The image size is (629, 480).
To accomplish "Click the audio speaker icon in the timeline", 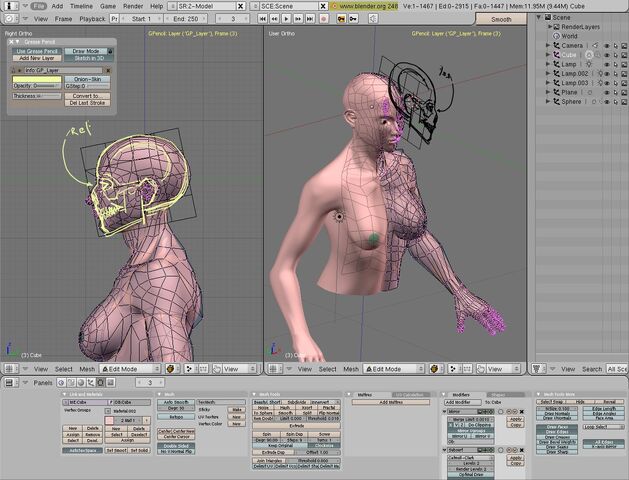I will pyautogui.click(x=373, y=19).
